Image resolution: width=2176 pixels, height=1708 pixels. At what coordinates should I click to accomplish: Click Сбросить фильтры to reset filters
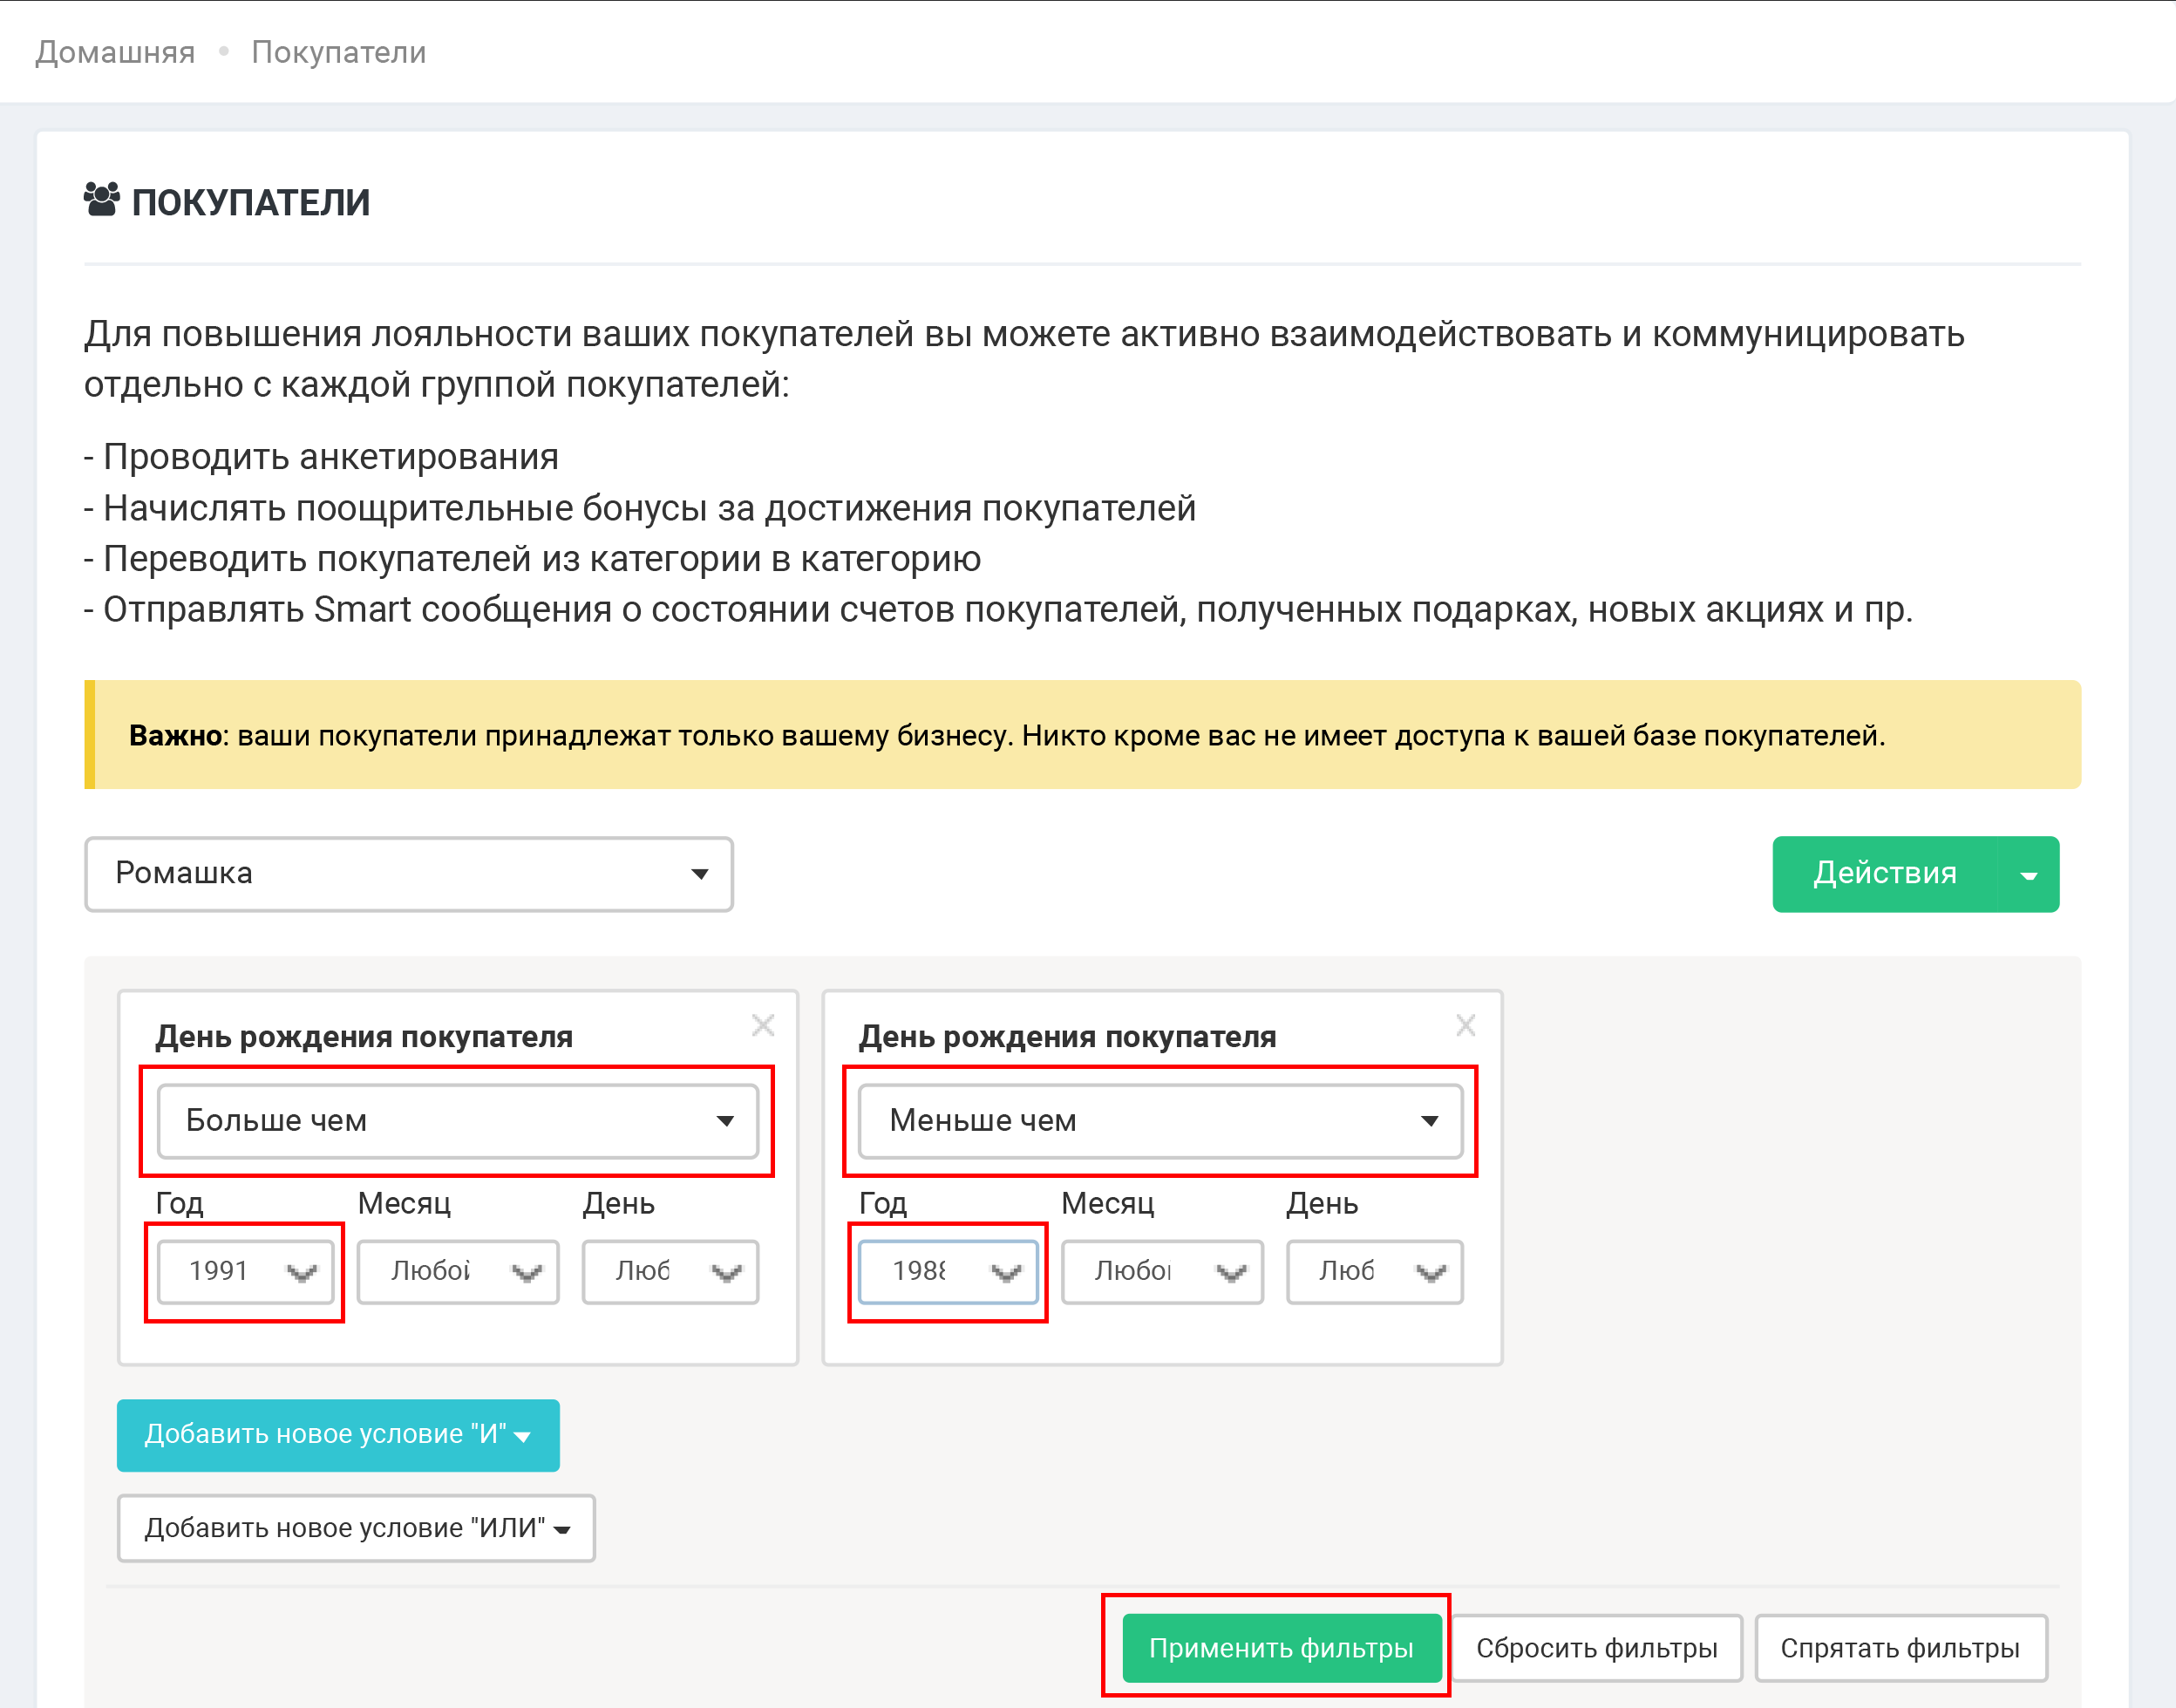click(x=1596, y=1648)
